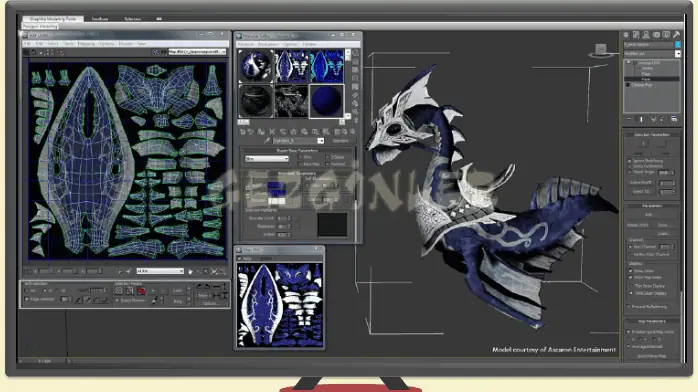Toggle the Edge Distance checkbox in Edit UVWs

coord(27,299)
